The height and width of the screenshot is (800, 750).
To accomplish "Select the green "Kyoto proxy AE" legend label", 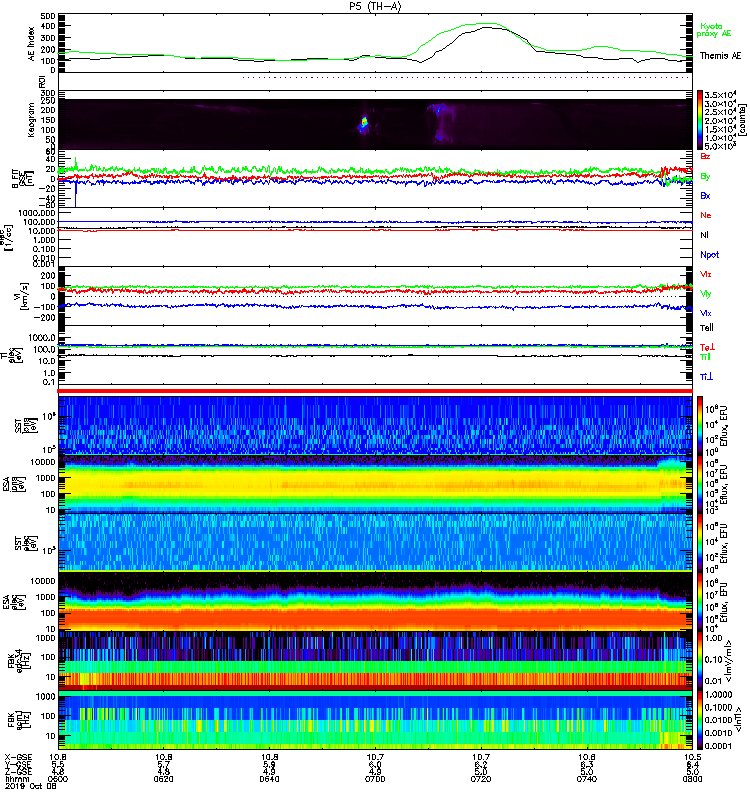I will point(714,30).
